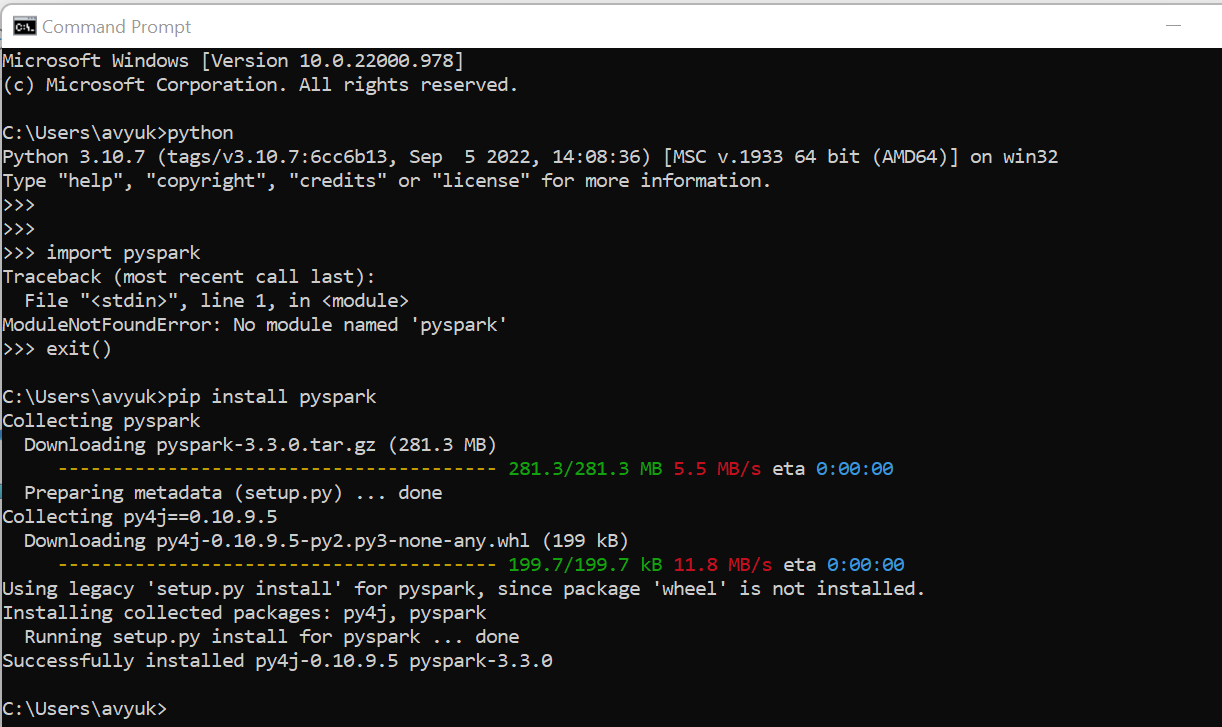Click the 'Traceback (most recent call last)' line

coord(189,277)
